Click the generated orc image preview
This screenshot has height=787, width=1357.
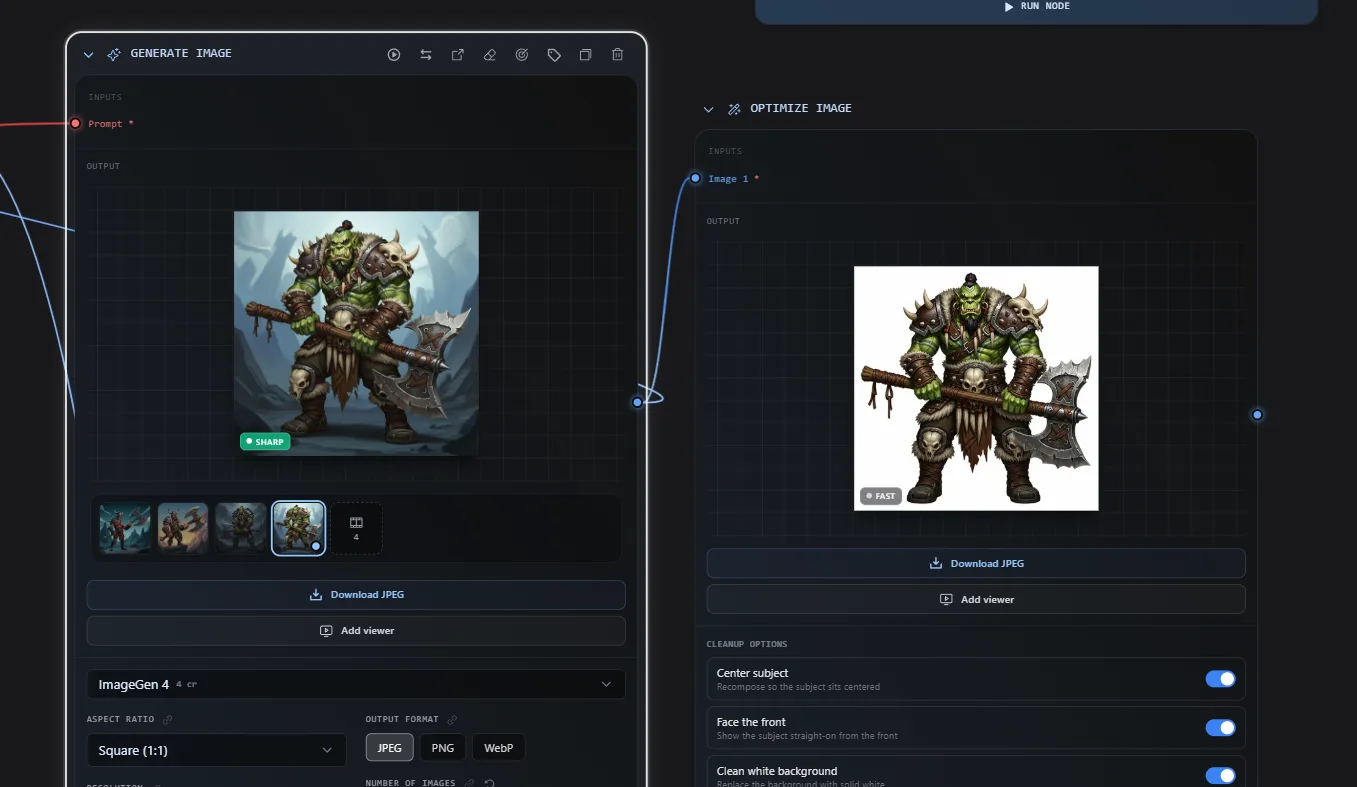point(356,333)
